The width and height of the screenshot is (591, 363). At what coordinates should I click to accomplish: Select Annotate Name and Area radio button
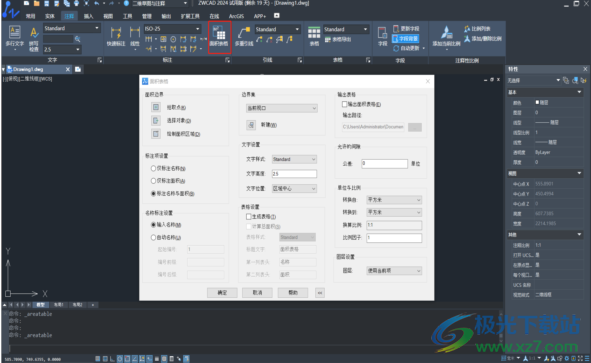153,193
